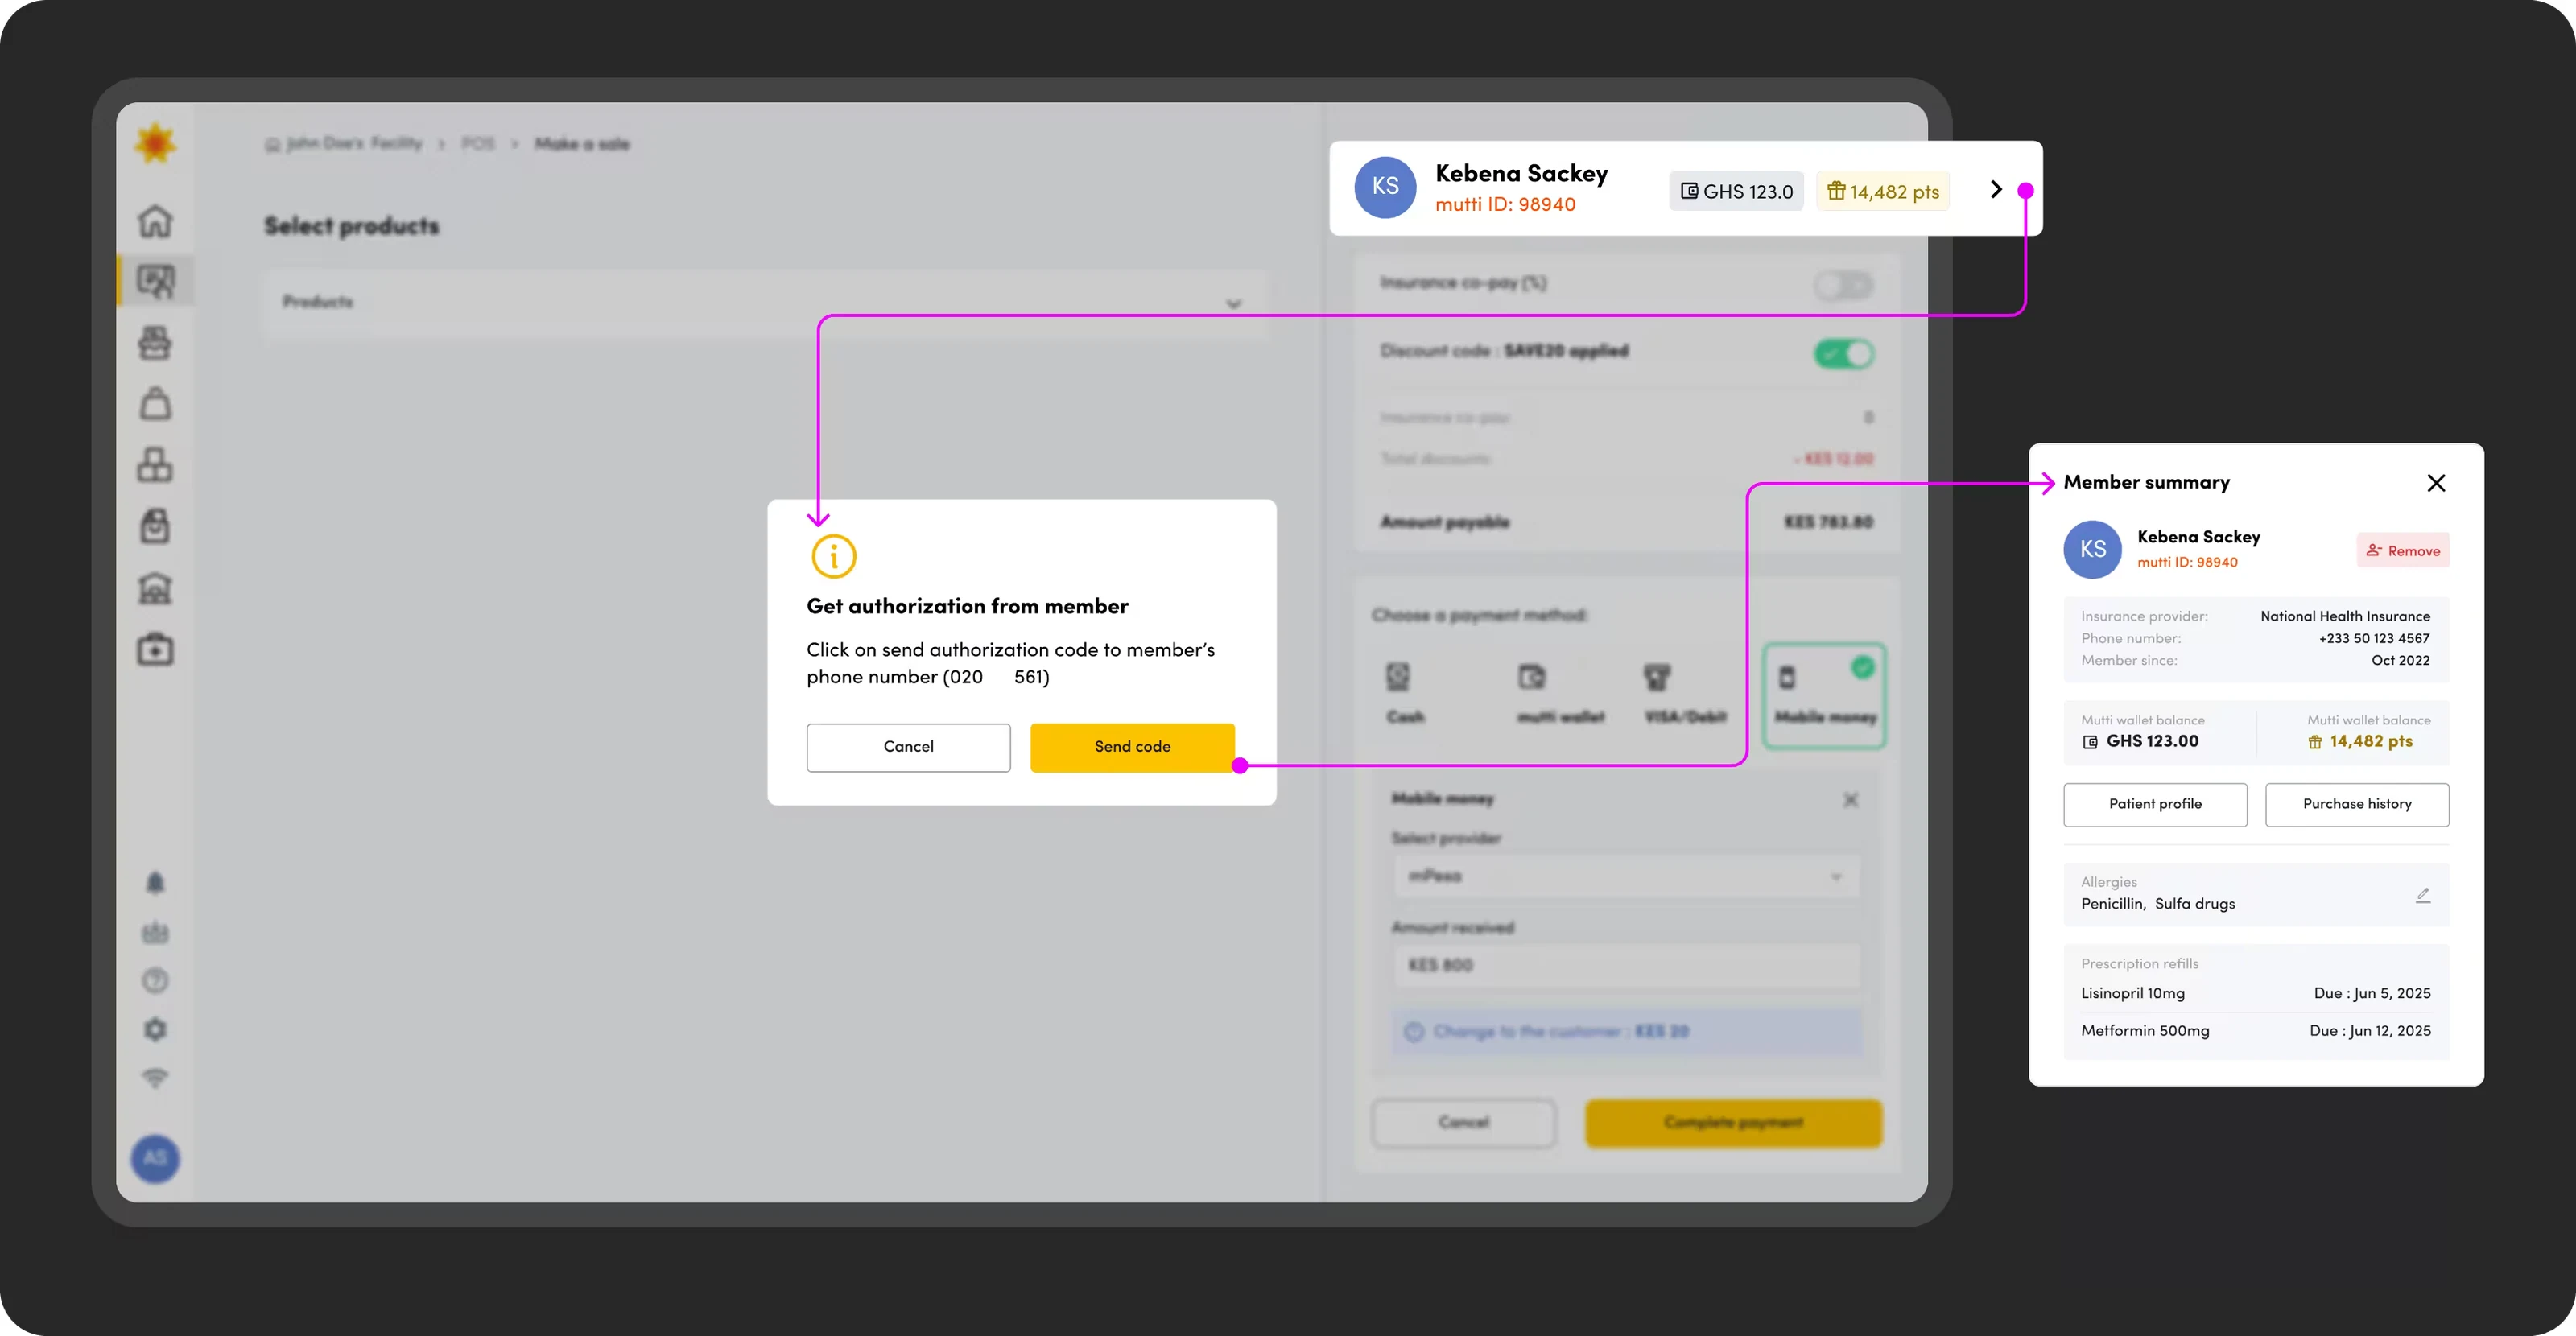The height and width of the screenshot is (1336, 2576).
Task: Close the Member summary panel
Action: (2436, 483)
